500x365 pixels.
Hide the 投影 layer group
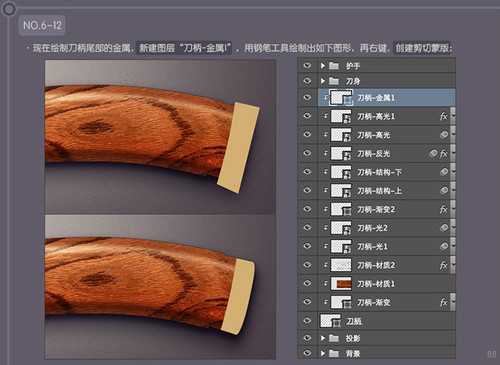[x=307, y=338]
